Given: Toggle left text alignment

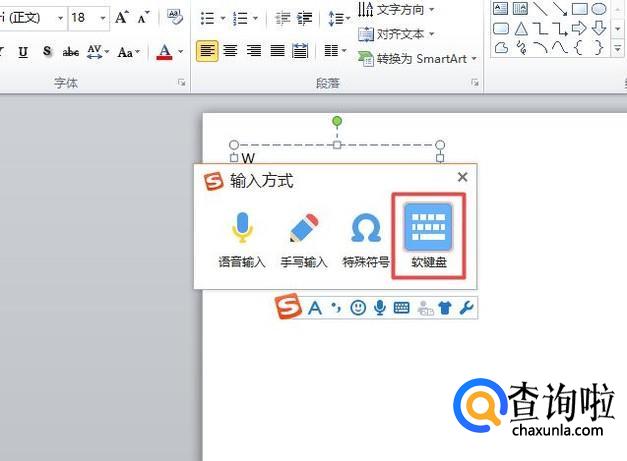Looking at the screenshot, I should point(207,51).
